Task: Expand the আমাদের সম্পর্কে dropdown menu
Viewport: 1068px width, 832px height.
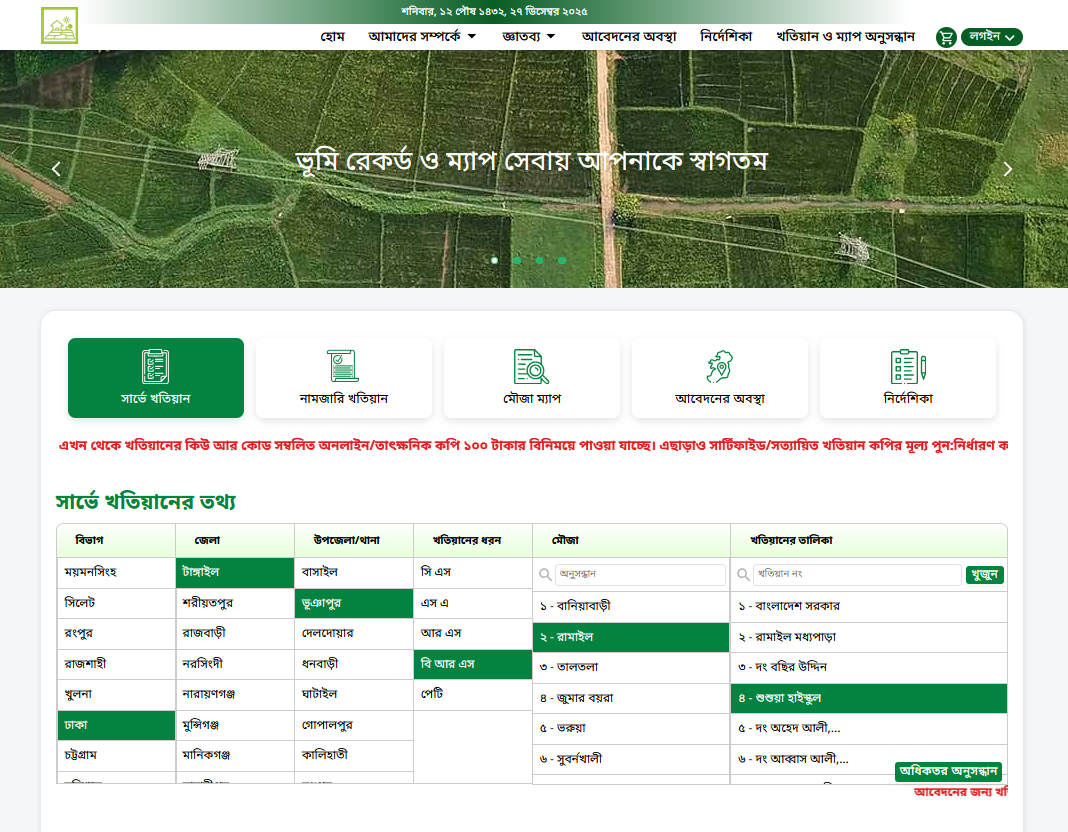Action: click(x=421, y=37)
